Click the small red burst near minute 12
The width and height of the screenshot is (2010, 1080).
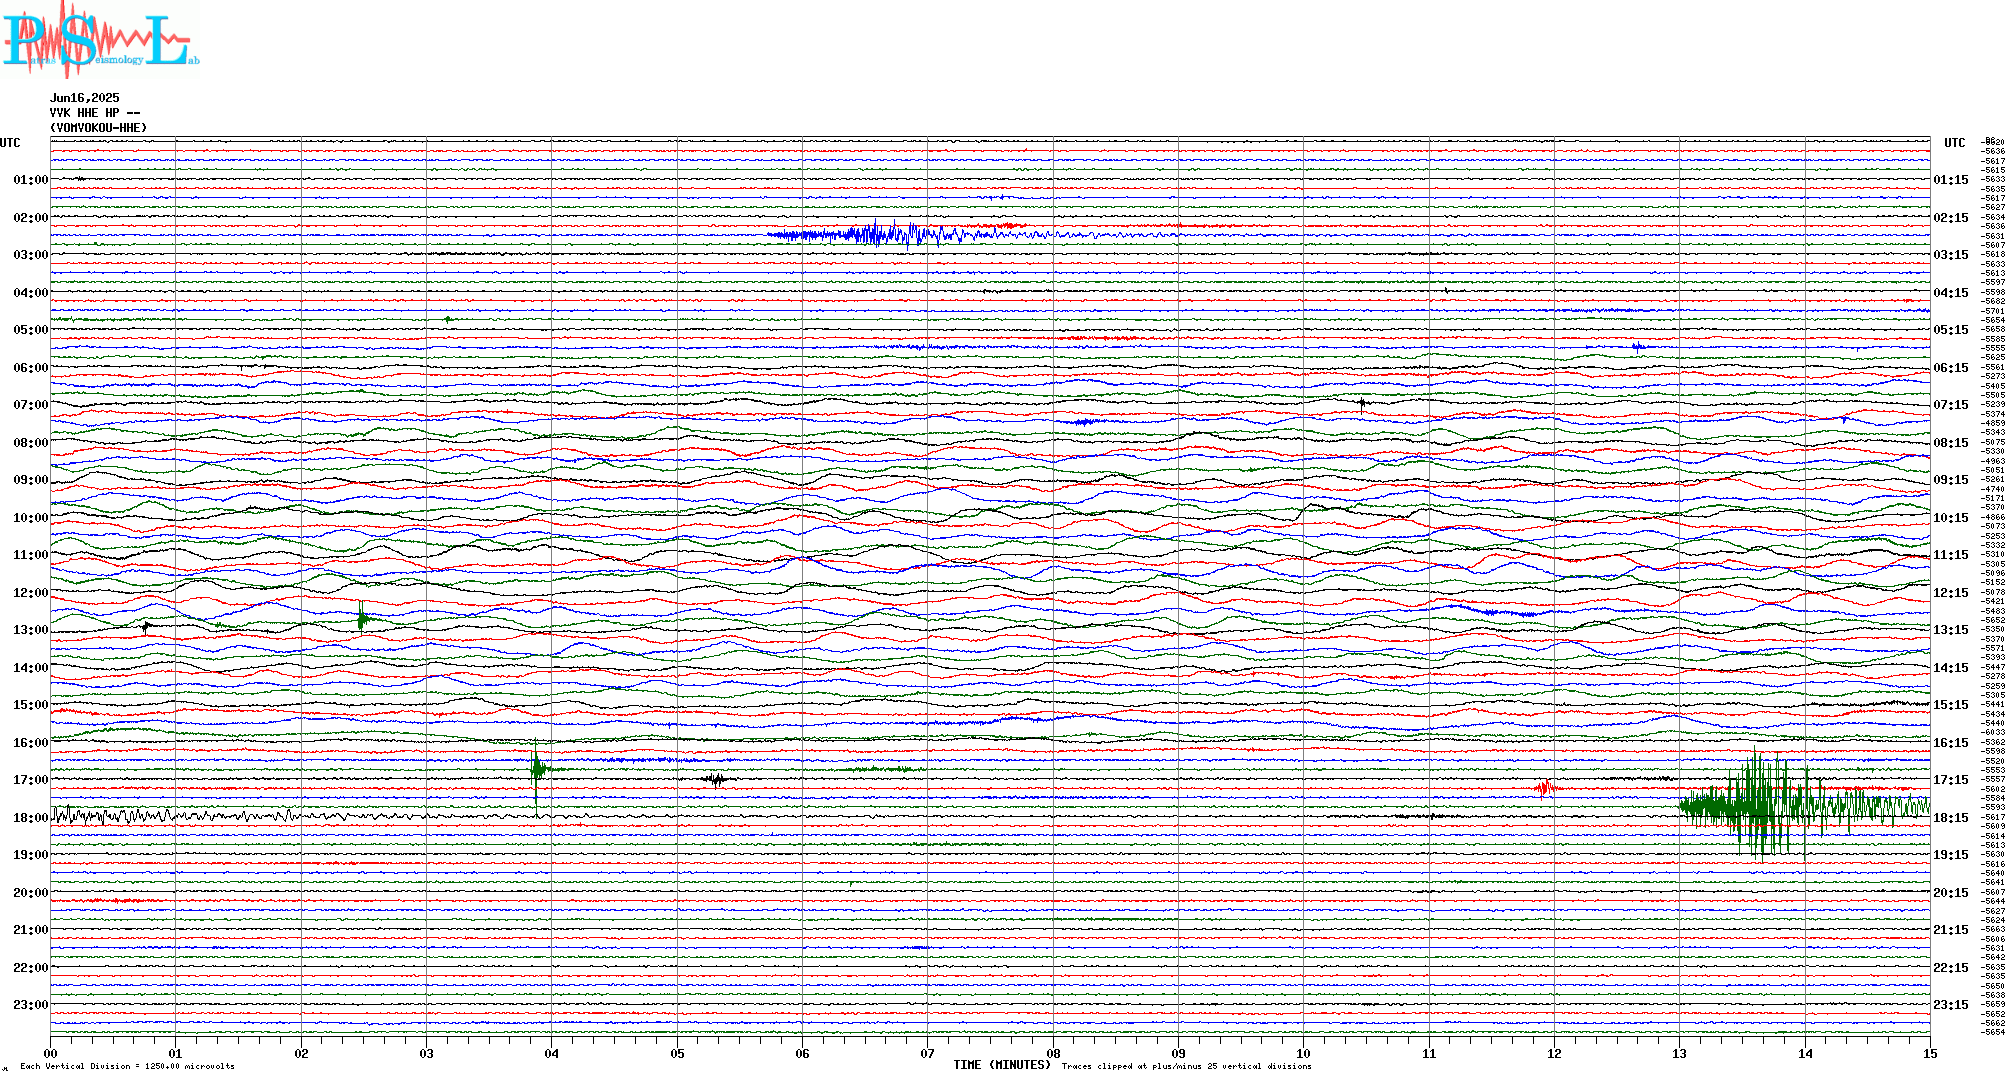point(1546,788)
